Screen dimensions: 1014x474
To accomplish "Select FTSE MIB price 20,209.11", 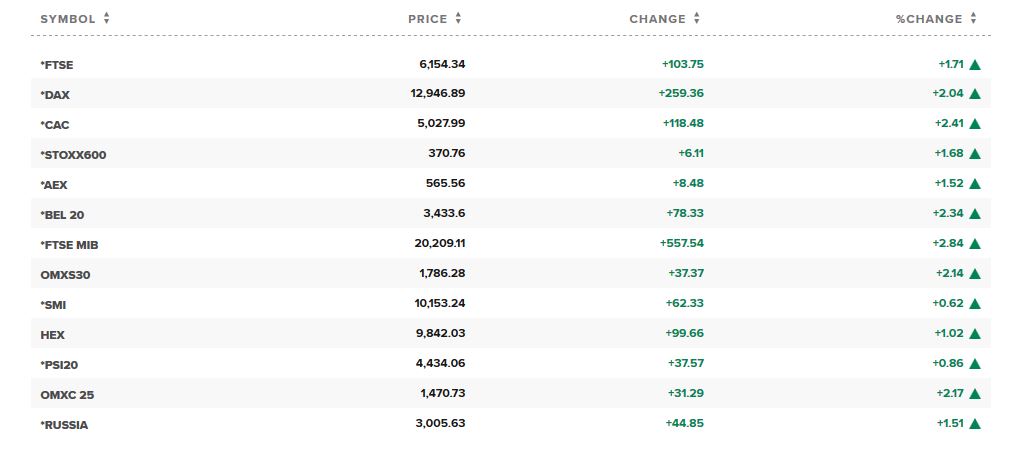I will (x=440, y=243).
